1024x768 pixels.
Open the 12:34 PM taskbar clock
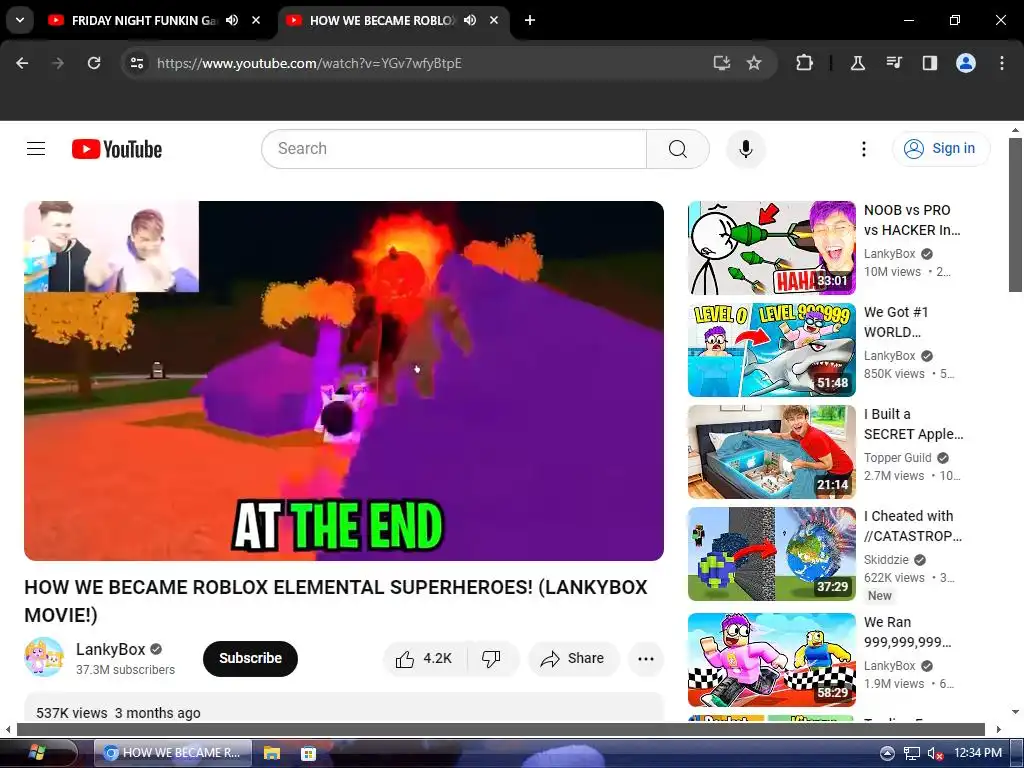(x=978, y=752)
